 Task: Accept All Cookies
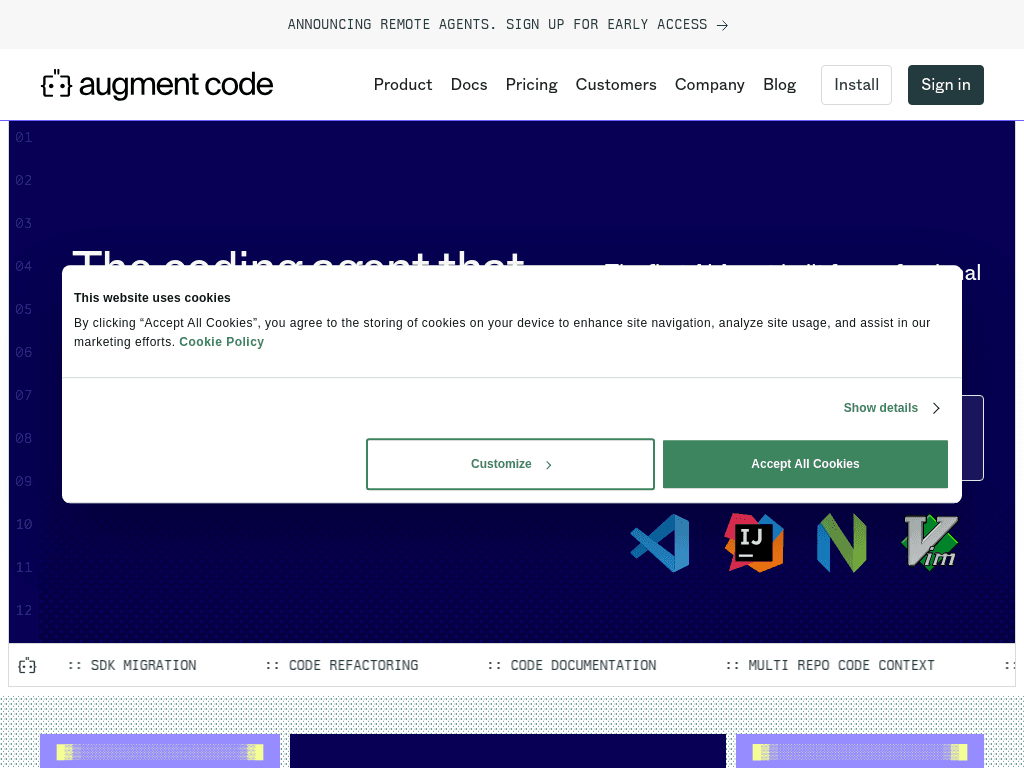click(805, 464)
